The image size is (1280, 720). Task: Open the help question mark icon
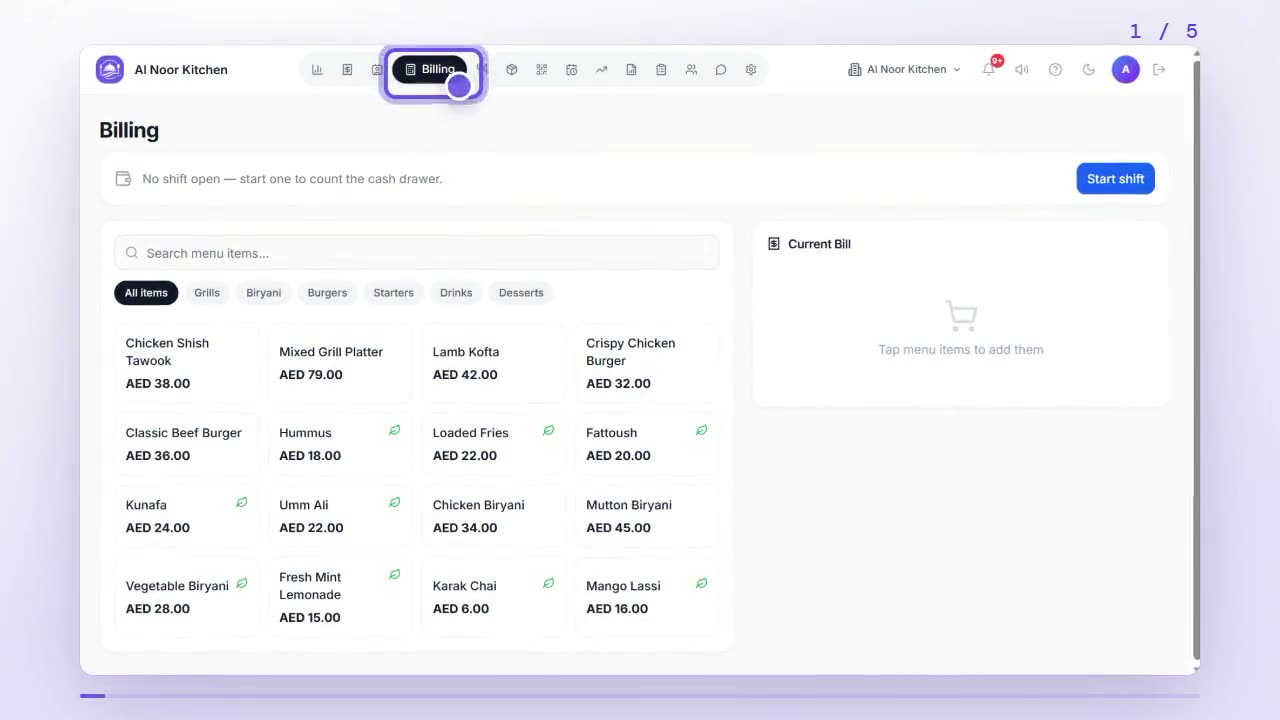pyautogui.click(x=1055, y=70)
